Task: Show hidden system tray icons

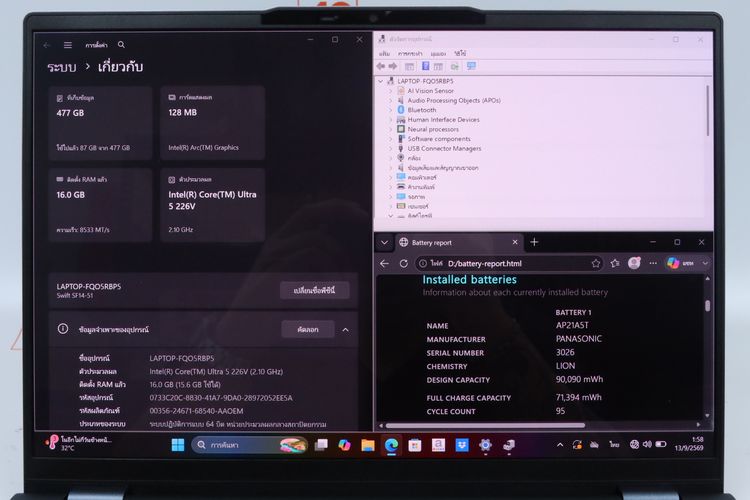Action: (x=560, y=445)
